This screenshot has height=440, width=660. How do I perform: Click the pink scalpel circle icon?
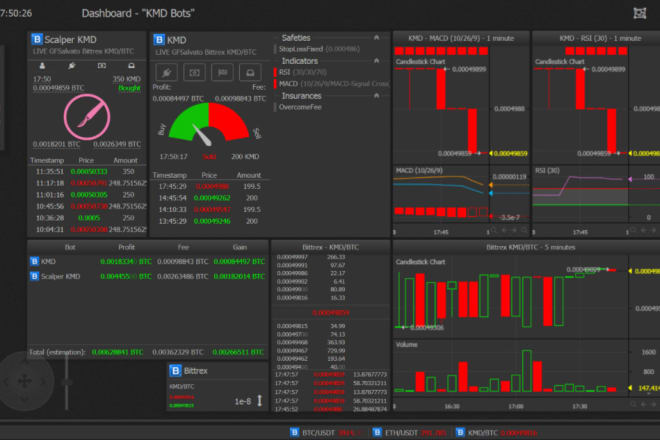point(87,117)
